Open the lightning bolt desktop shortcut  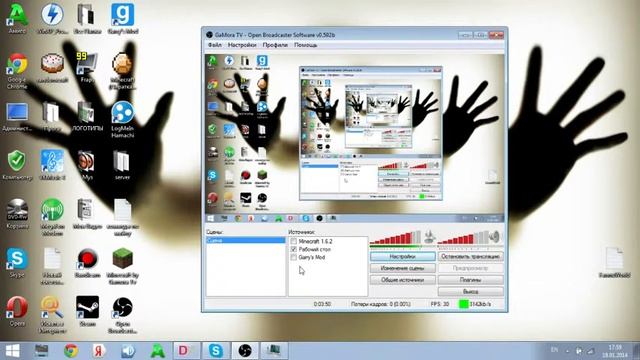(52, 18)
